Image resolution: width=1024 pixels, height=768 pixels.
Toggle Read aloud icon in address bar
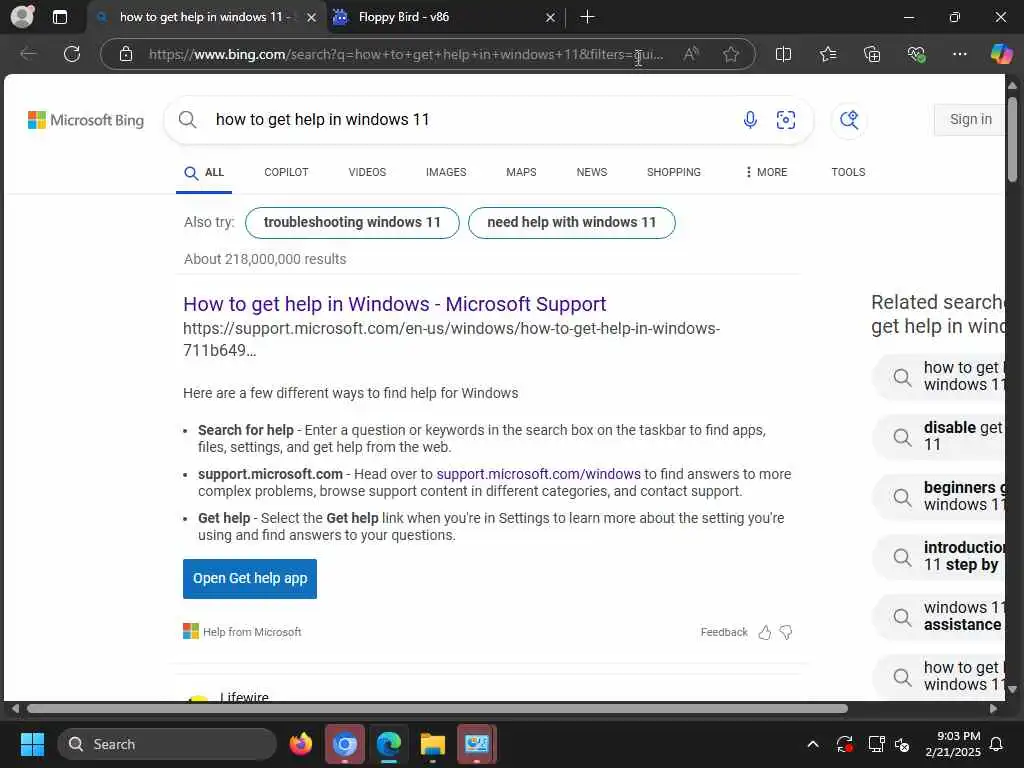[690, 54]
